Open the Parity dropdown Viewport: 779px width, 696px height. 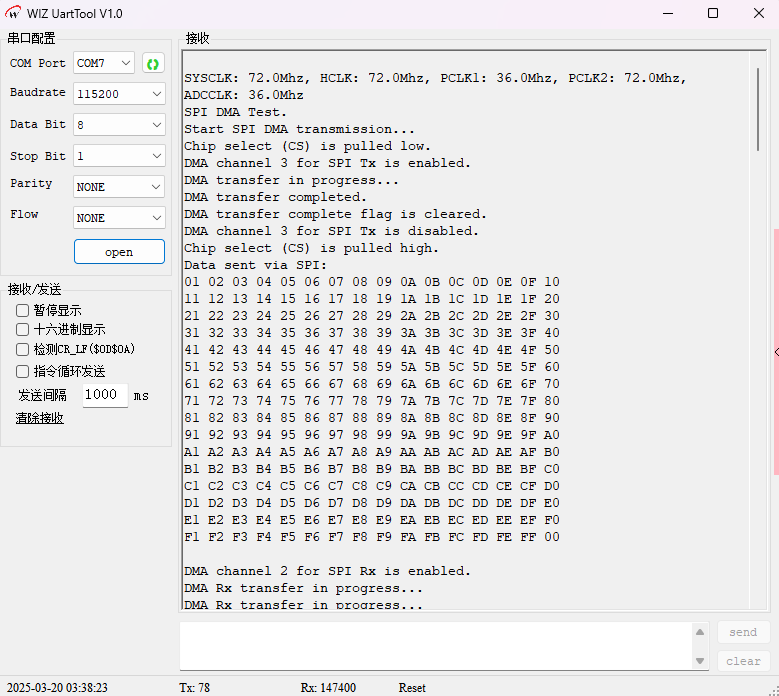point(119,187)
